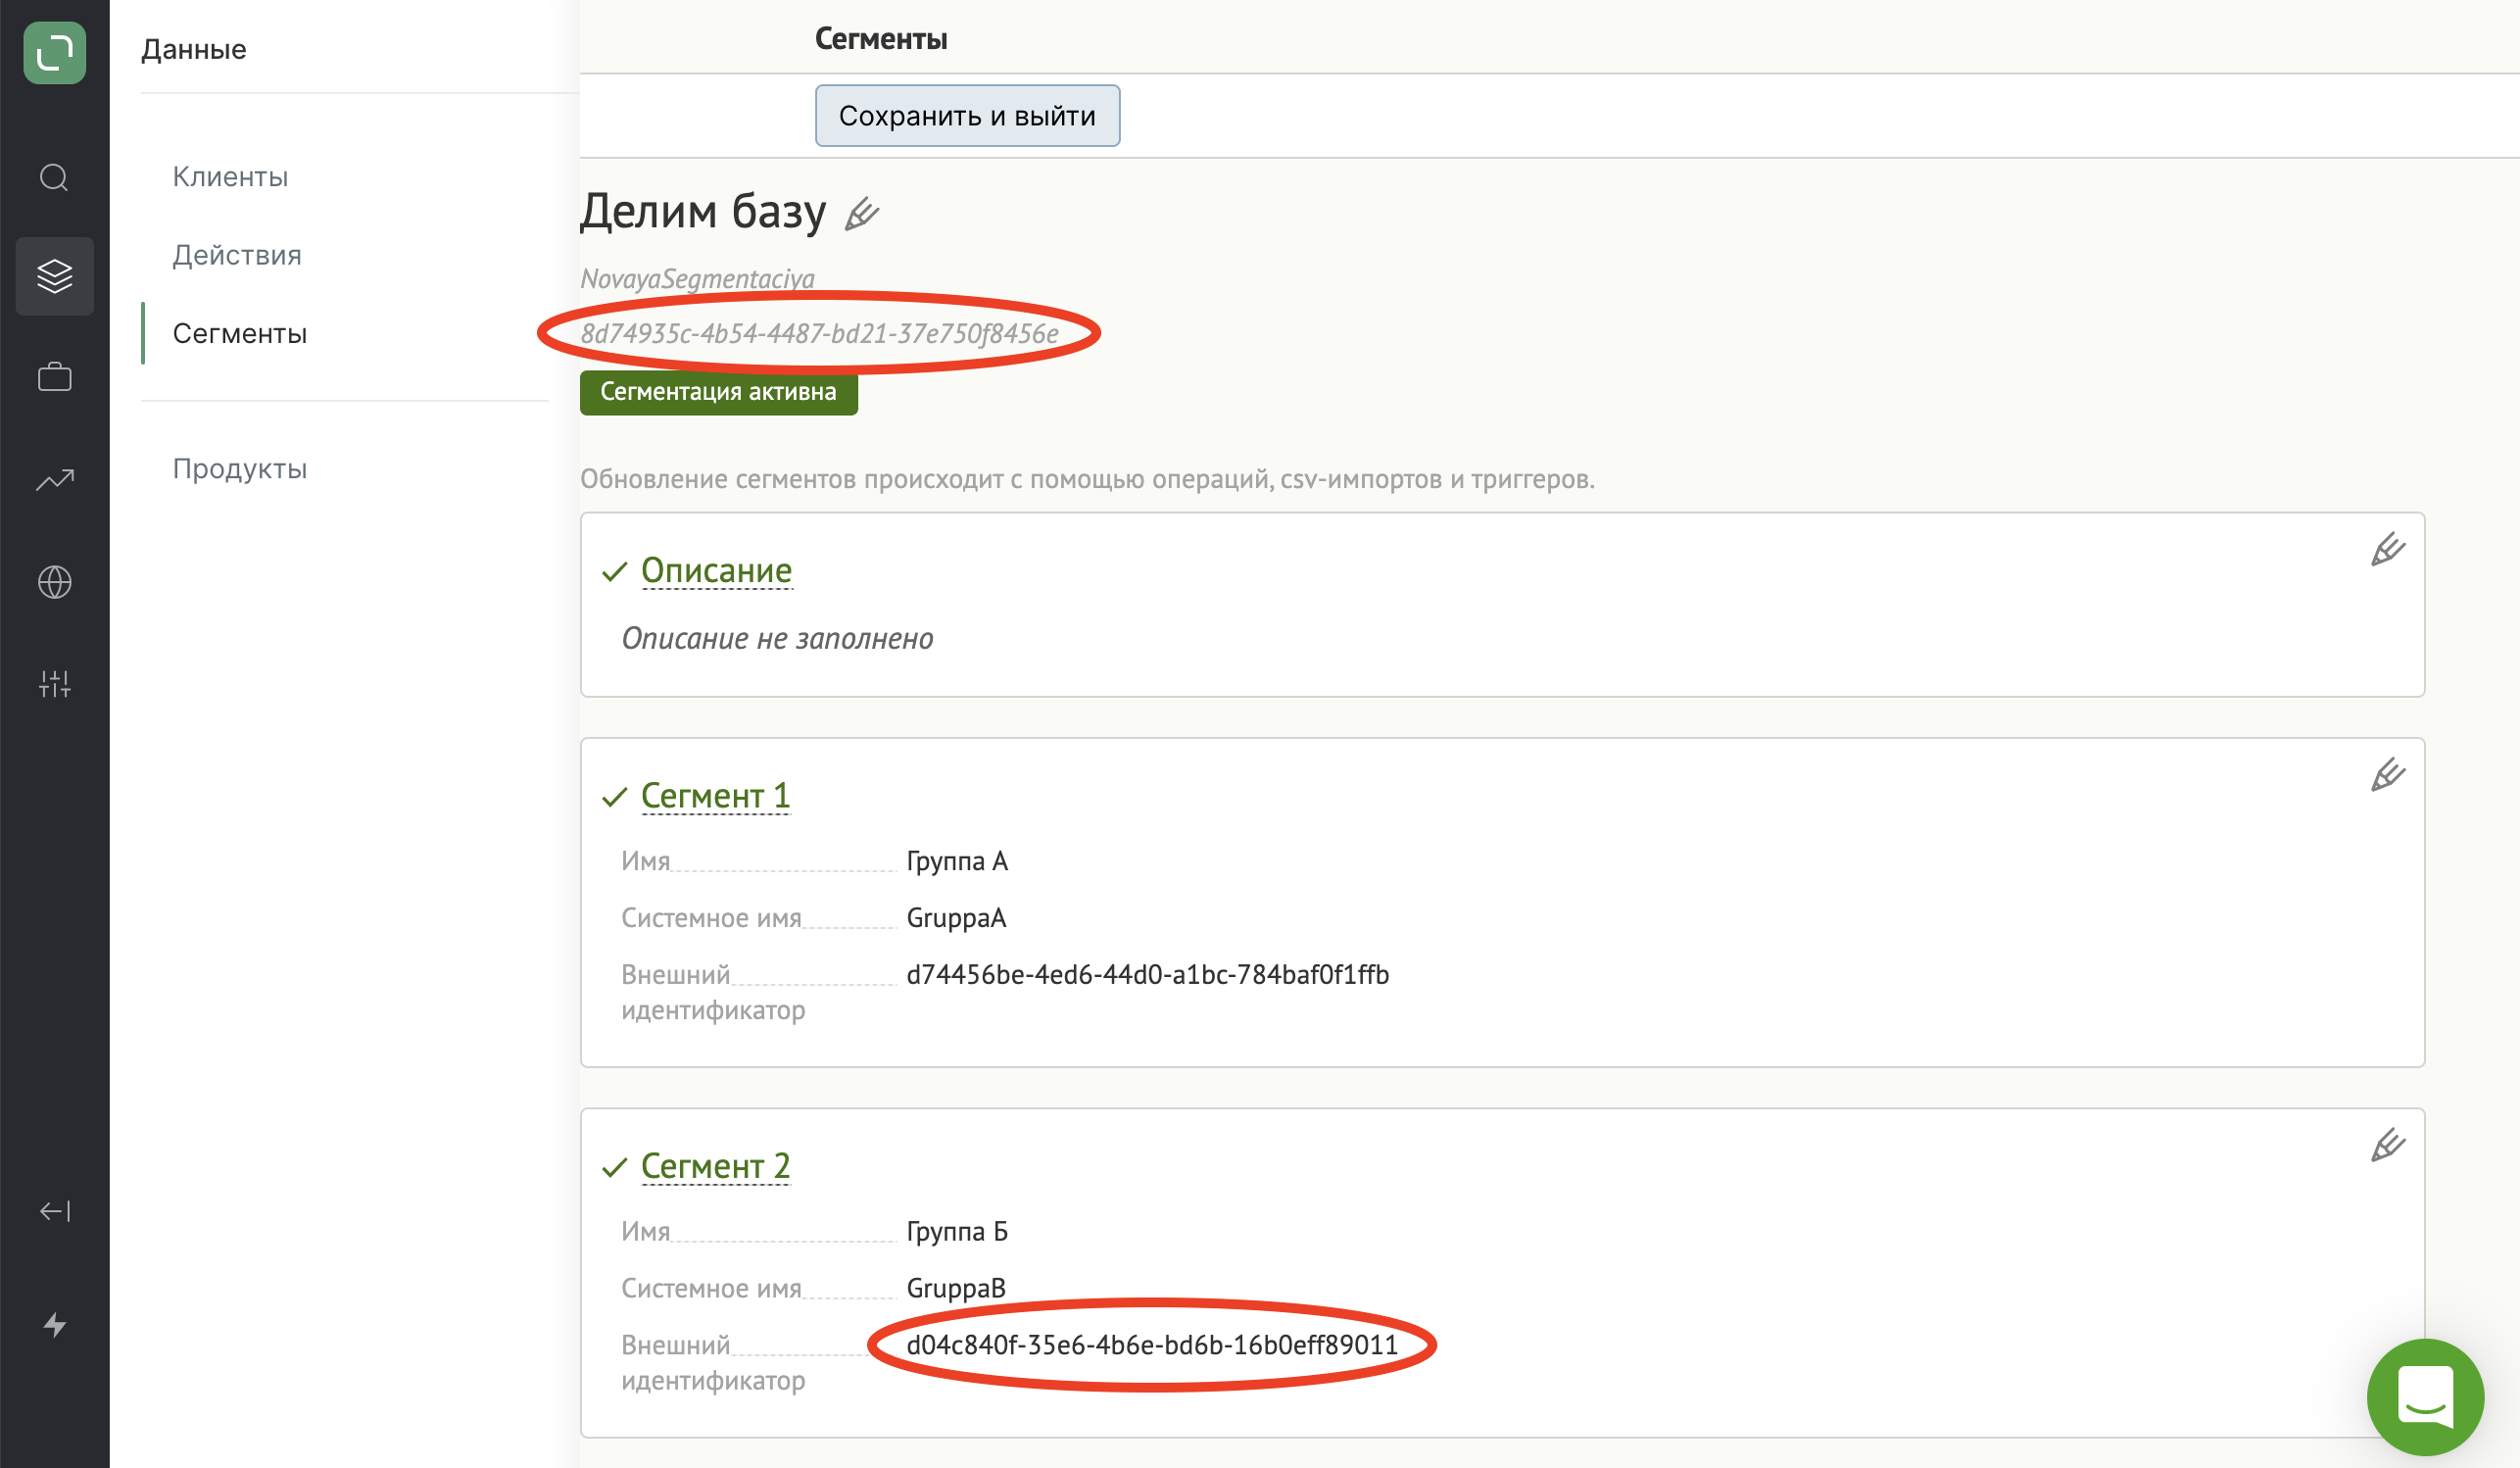Click the Сегменты breadcrumb heading
Viewport: 2520px width, 1468px height.
coord(881,38)
